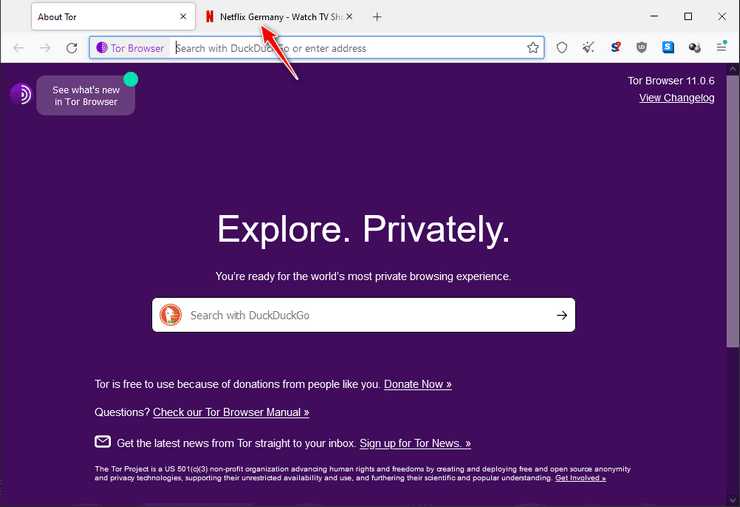
Task: Click the page vertical scrollbar thumb
Action: coord(732,211)
